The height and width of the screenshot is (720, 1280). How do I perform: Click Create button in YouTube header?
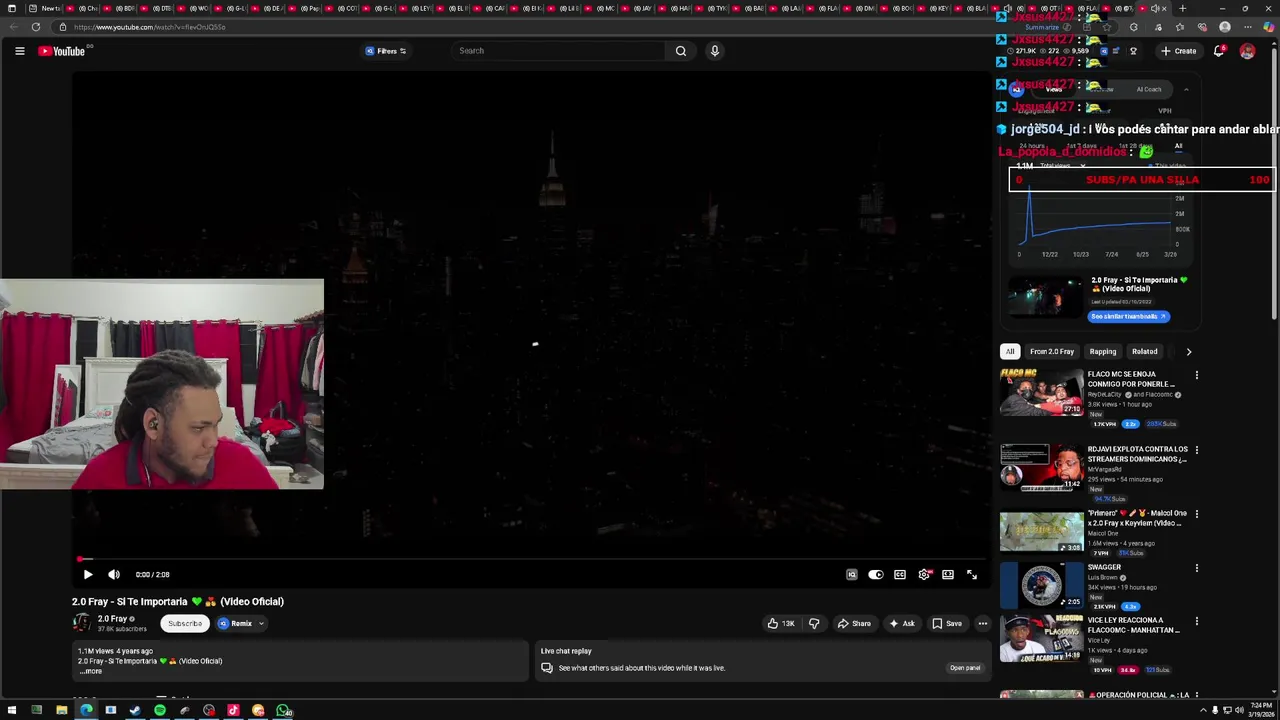click(x=1179, y=51)
